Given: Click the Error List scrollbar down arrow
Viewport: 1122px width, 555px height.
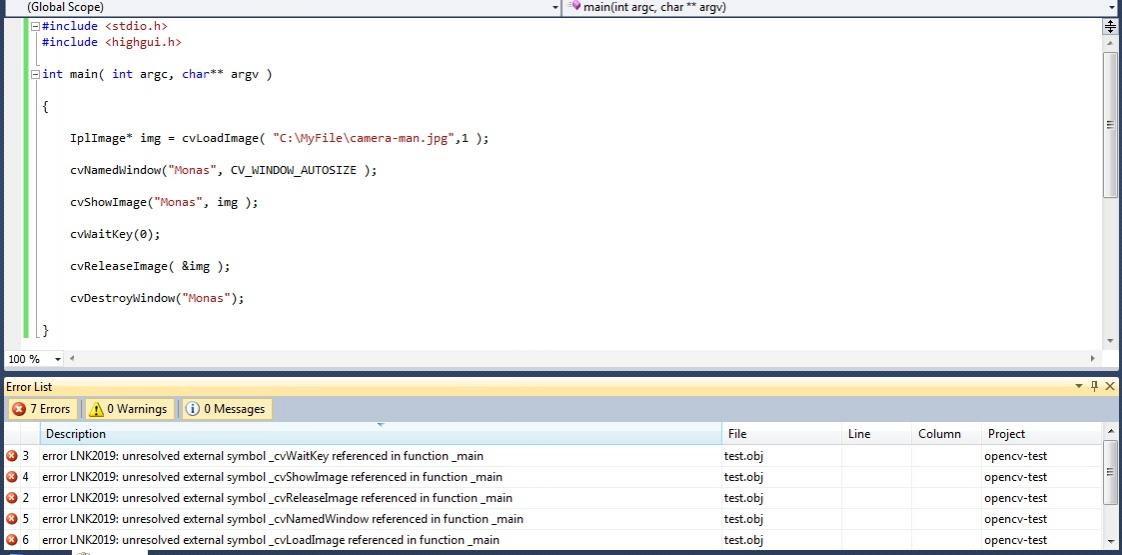Looking at the screenshot, I should click(x=1111, y=544).
